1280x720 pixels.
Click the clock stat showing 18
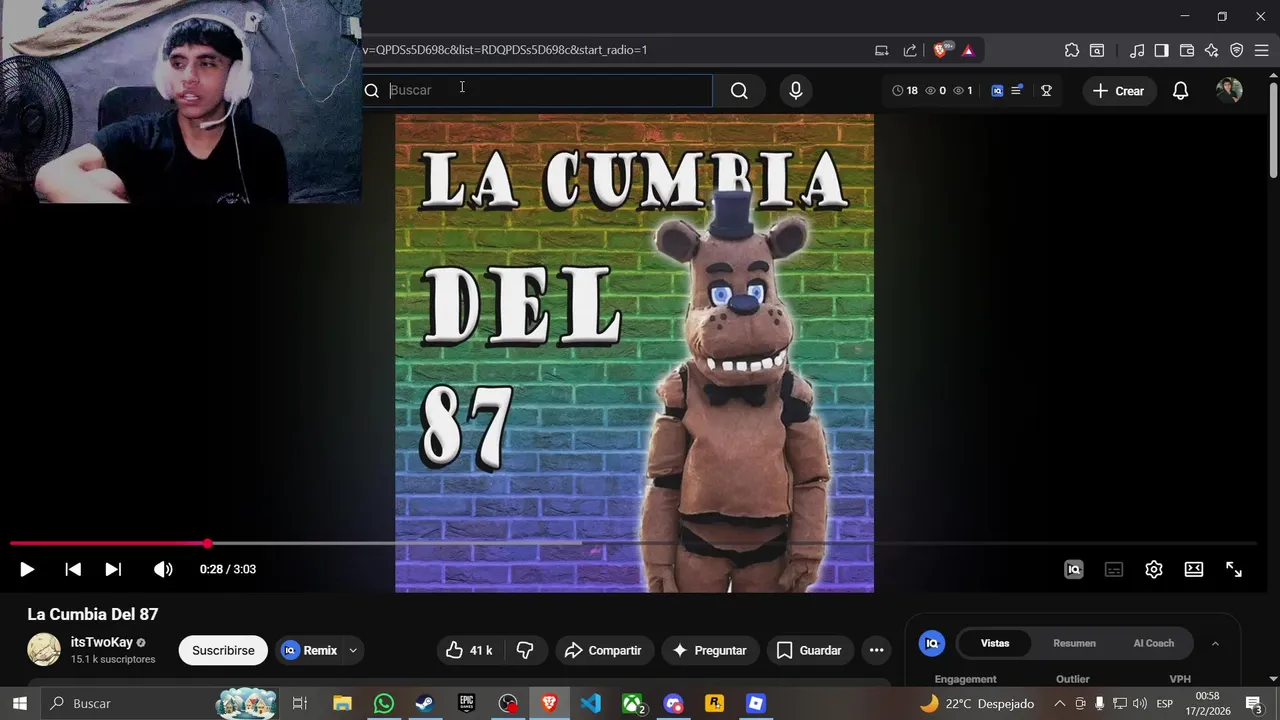[905, 91]
